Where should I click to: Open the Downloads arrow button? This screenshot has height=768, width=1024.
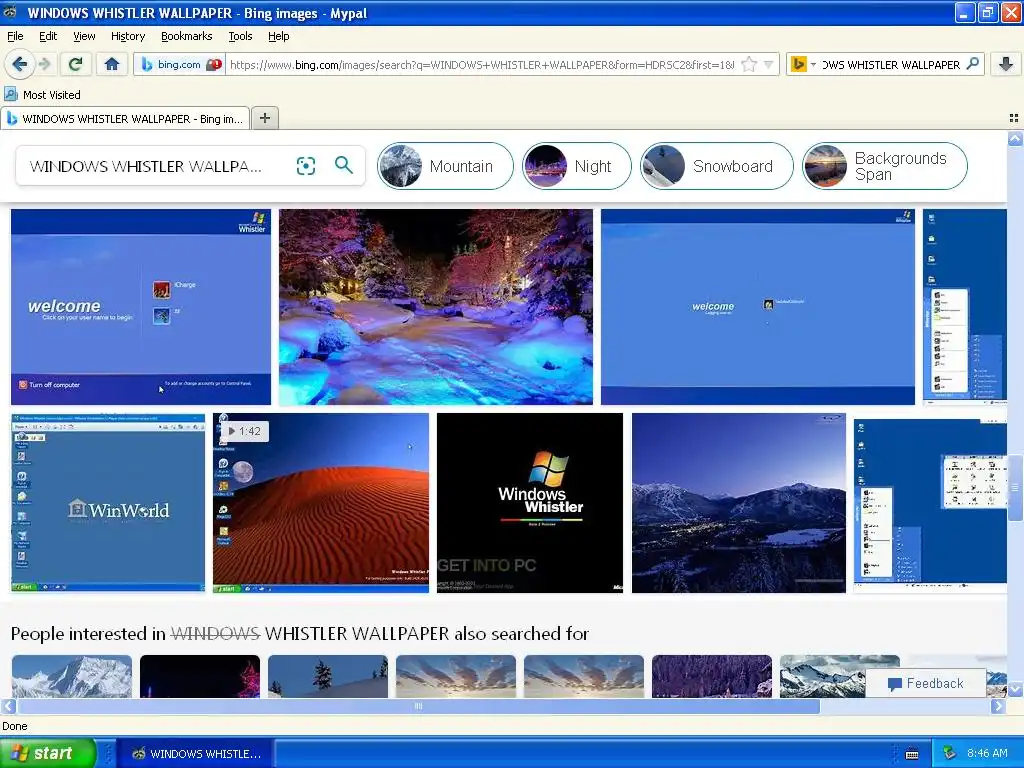click(x=1005, y=64)
